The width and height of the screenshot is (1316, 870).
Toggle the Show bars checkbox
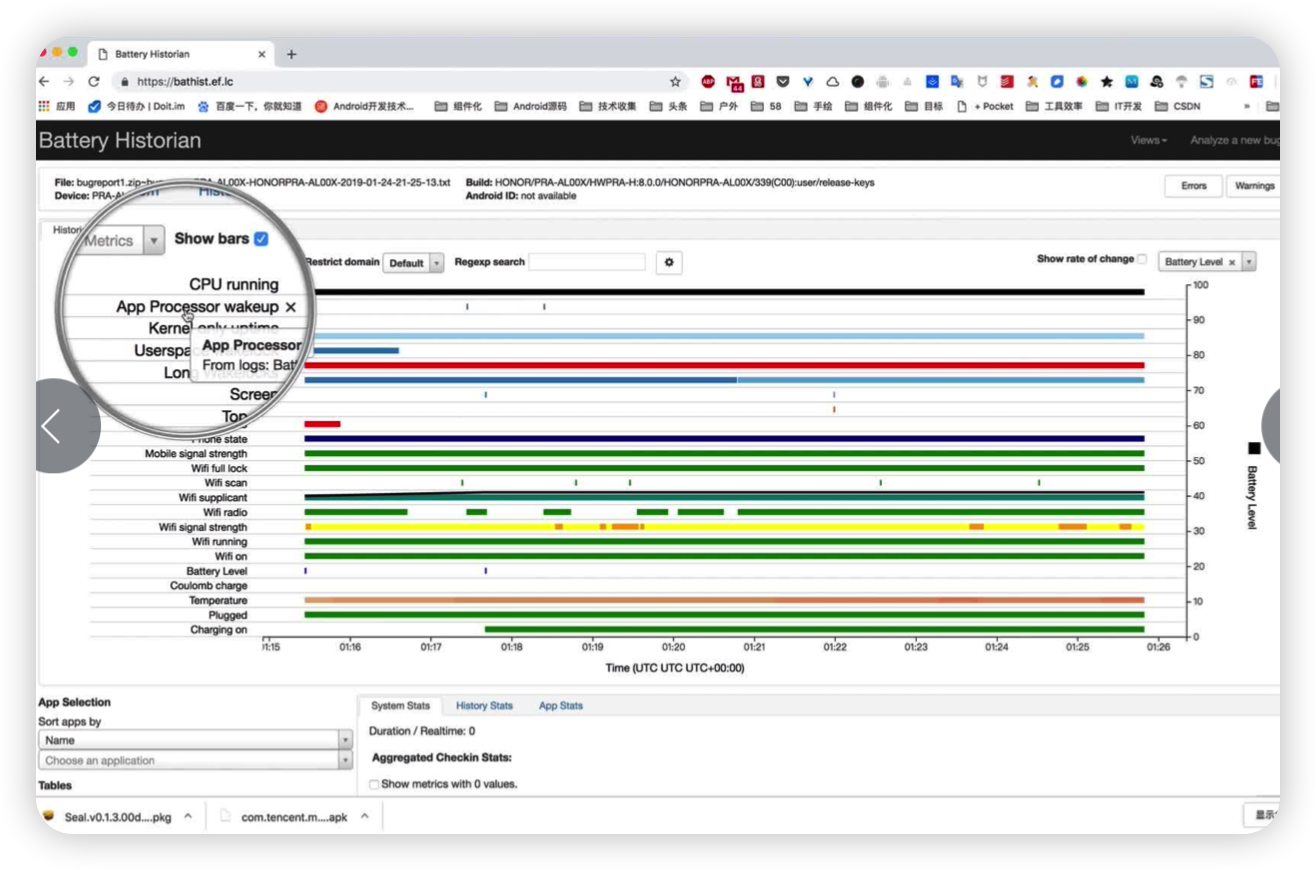pos(261,239)
